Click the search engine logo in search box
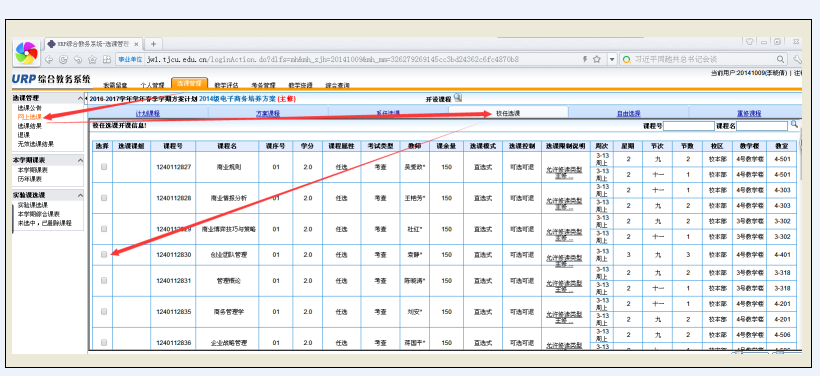 (627, 60)
